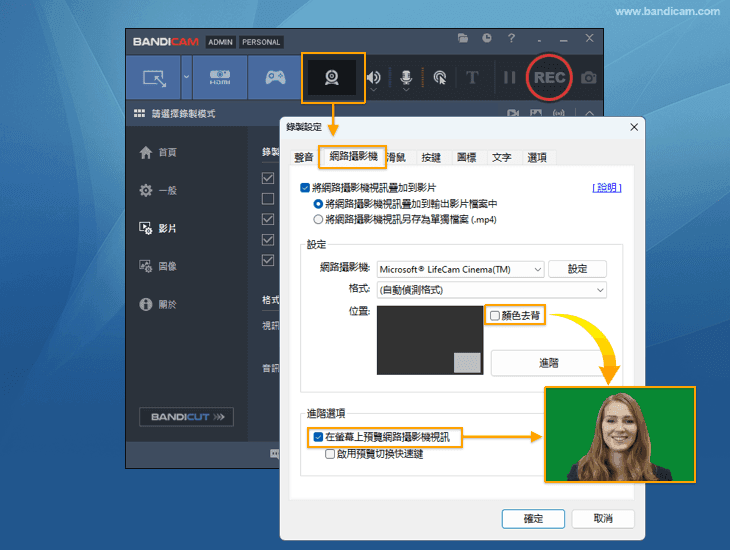Select overlay webcam into output file radio
The width and height of the screenshot is (730, 550).
318,204
